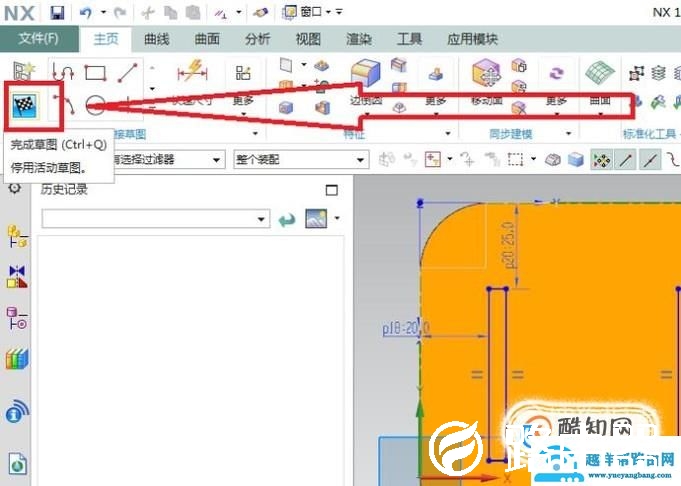
Task: Switch to the 分析 analysis tab
Action: (x=258, y=39)
